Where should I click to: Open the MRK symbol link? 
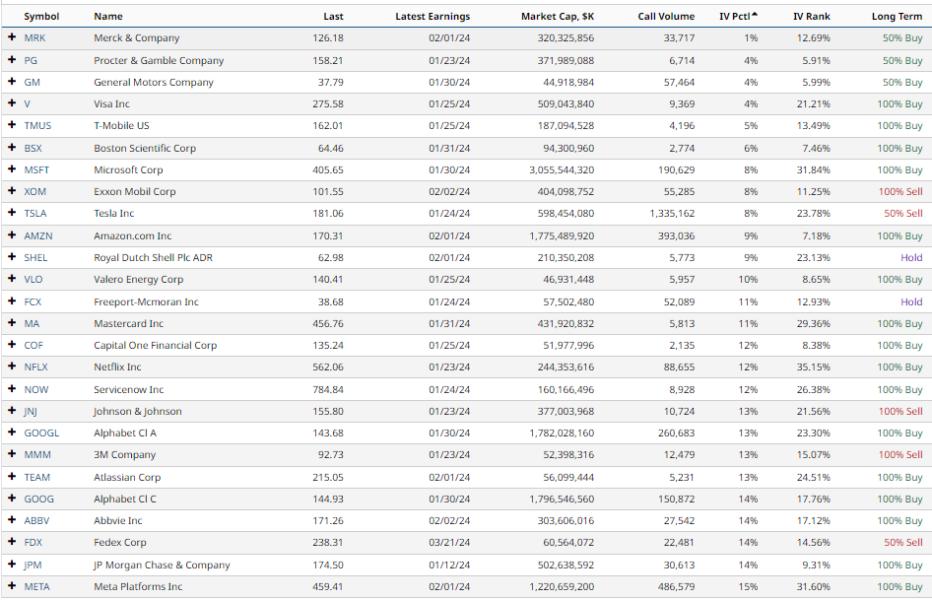click(34, 38)
